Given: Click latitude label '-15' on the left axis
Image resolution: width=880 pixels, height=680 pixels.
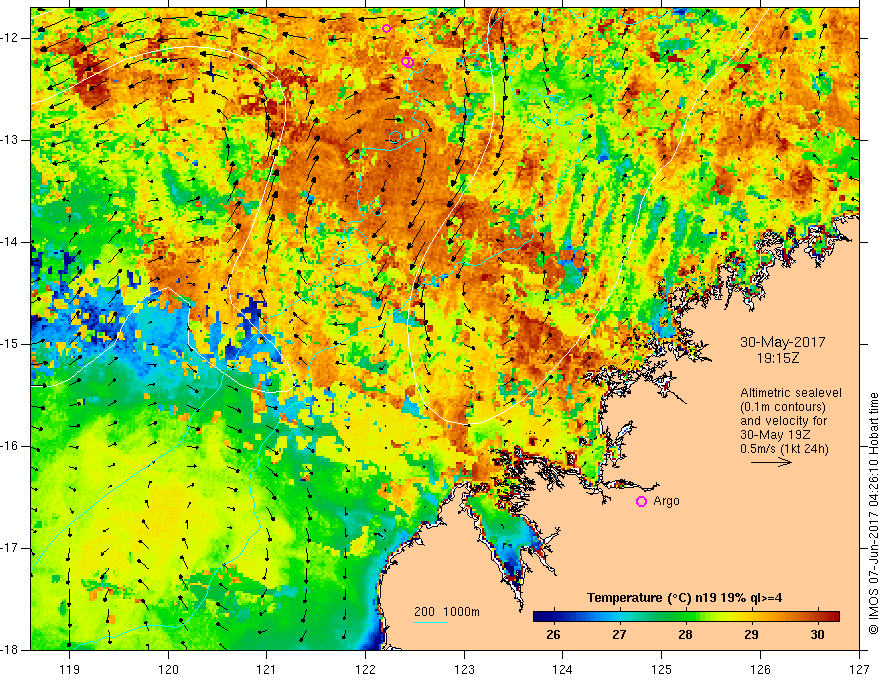Looking at the screenshot, I should [x=11, y=344].
